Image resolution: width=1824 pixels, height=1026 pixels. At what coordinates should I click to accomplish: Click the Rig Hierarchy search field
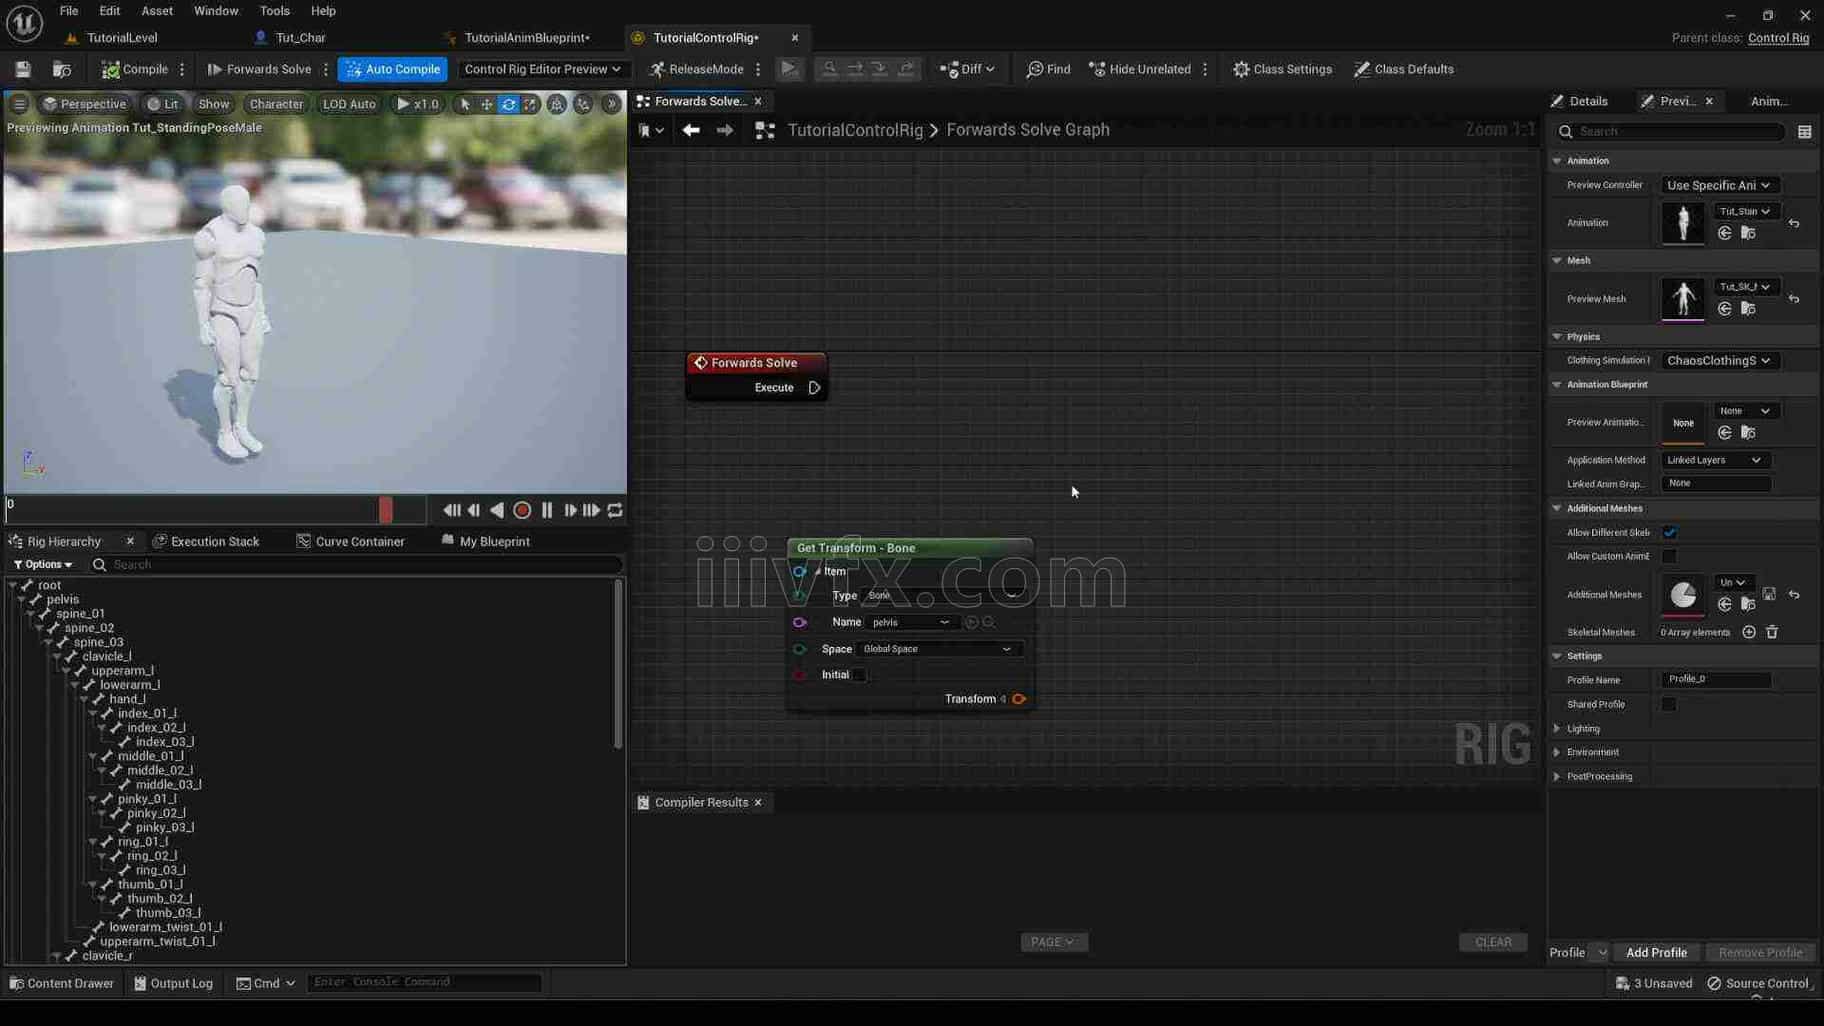pos(357,565)
